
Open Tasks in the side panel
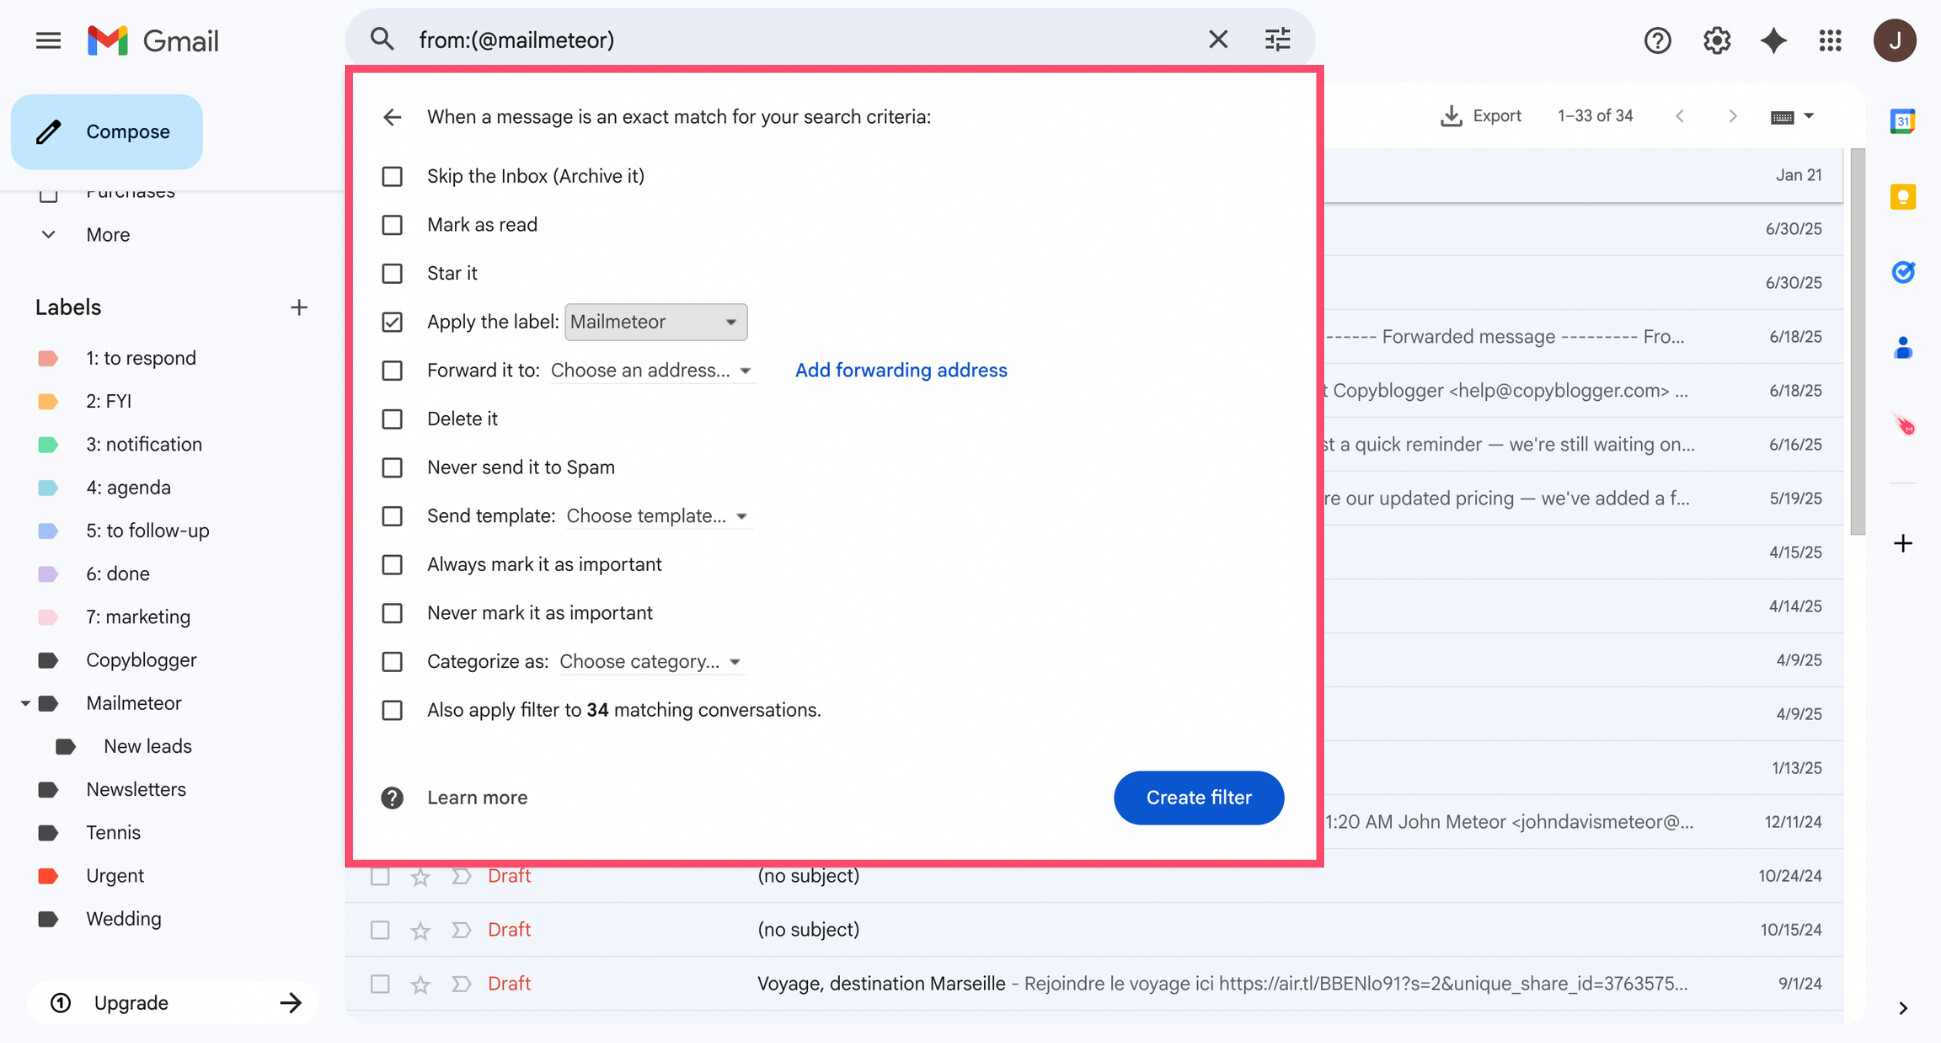tap(1904, 271)
